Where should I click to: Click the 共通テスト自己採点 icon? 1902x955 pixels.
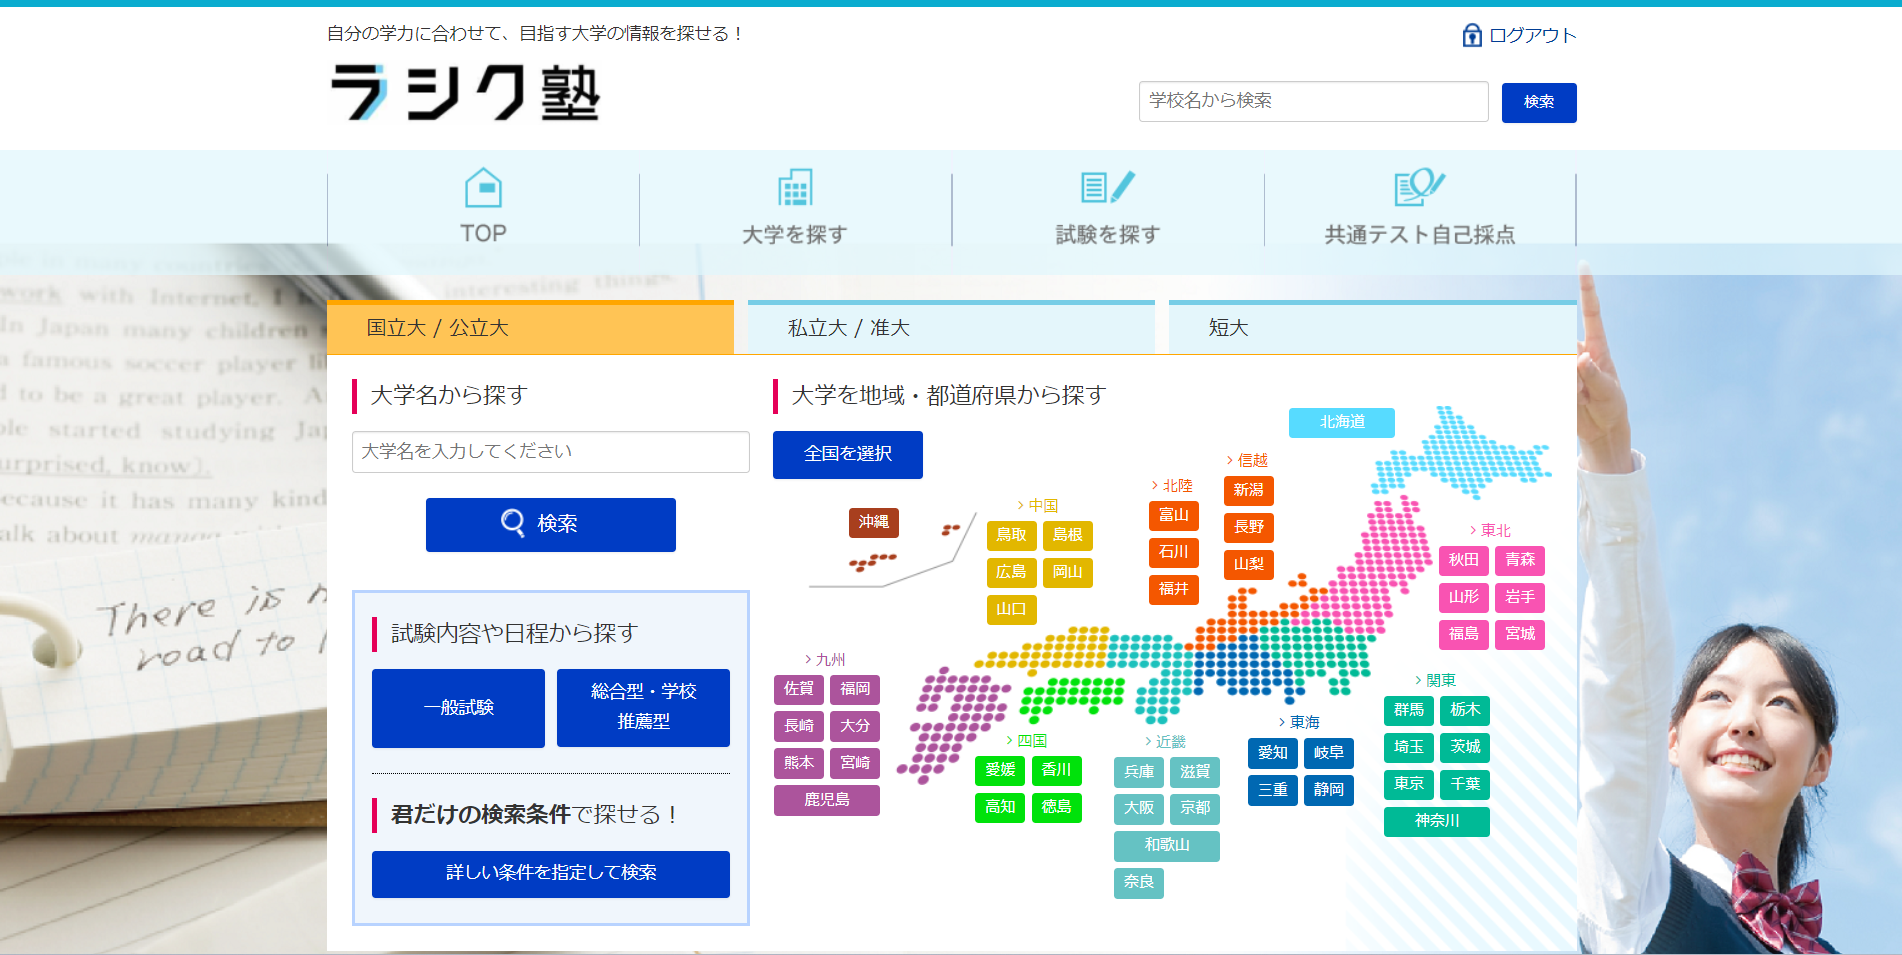click(x=1419, y=187)
